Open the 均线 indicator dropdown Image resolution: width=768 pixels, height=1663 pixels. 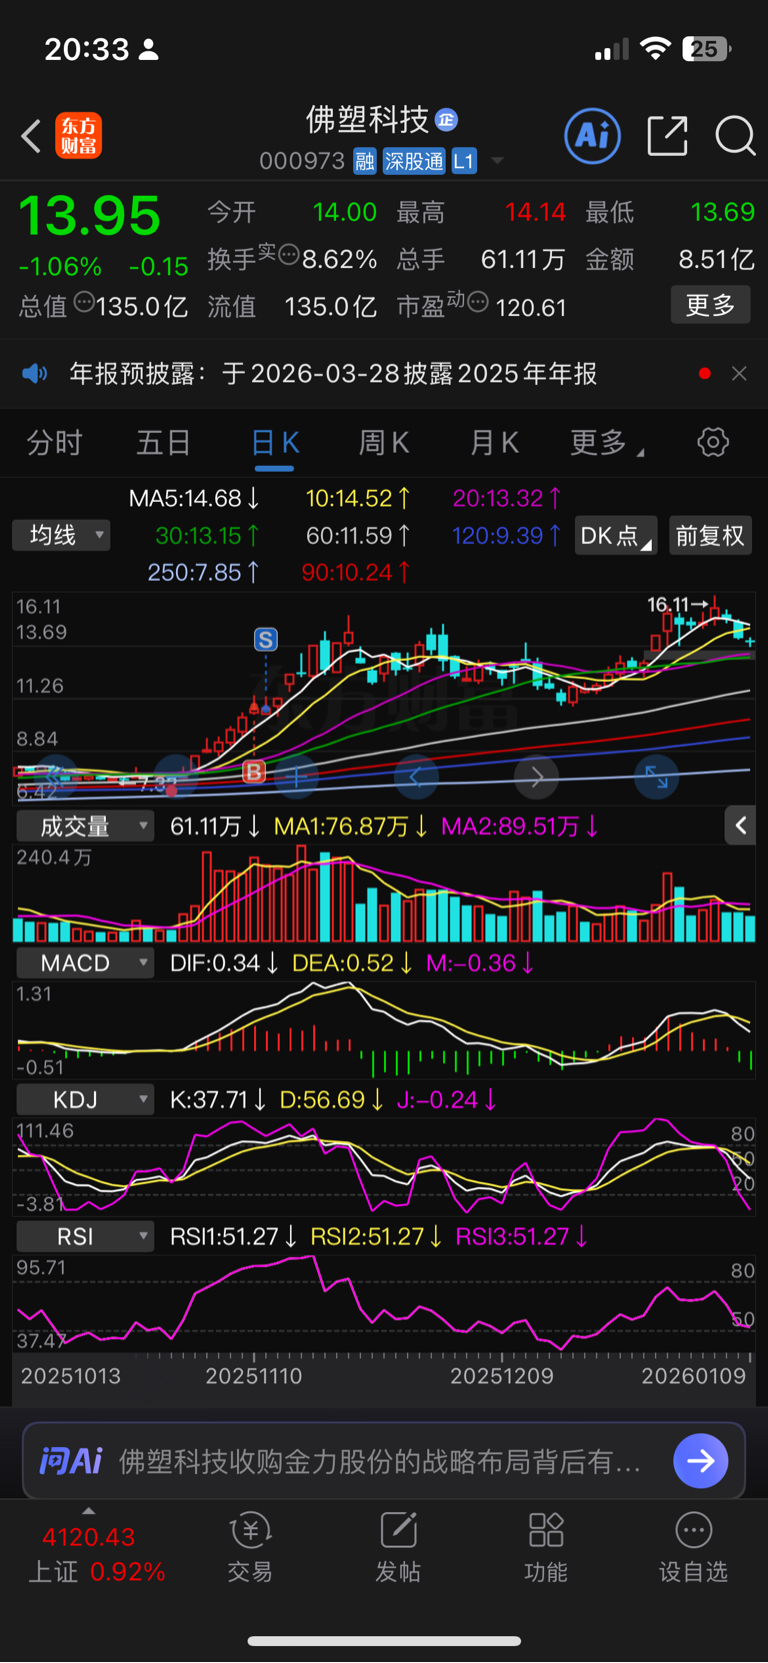pos(61,535)
